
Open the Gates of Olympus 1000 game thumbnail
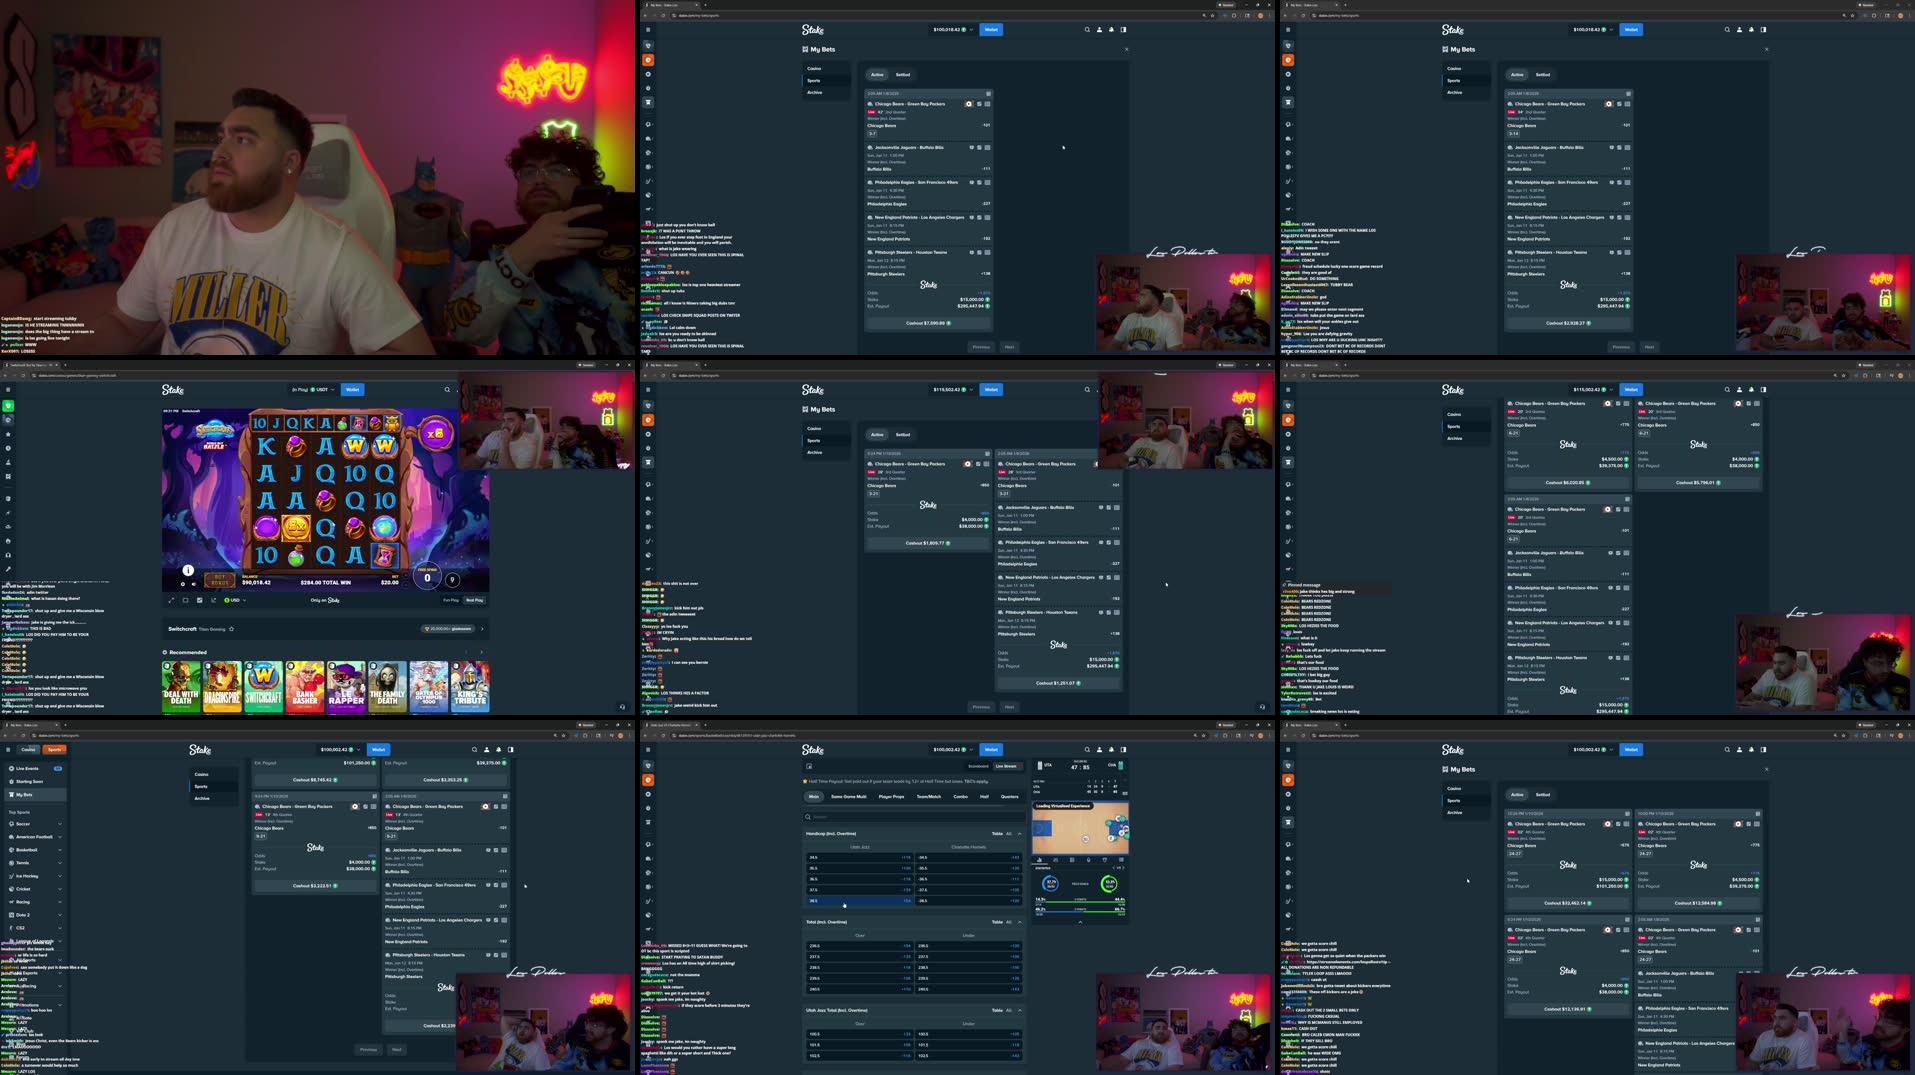point(430,687)
